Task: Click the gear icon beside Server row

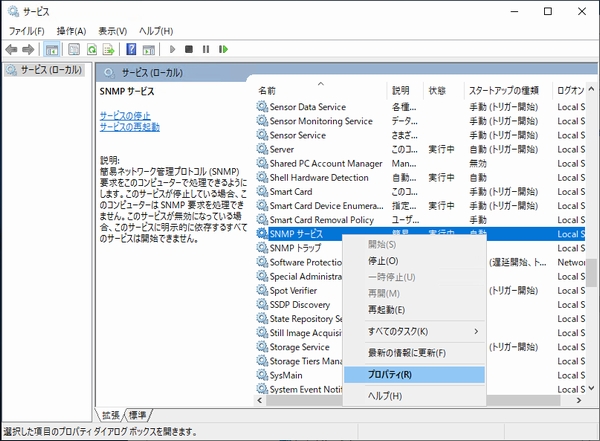Action: pyautogui.click(x=262, y=149)
